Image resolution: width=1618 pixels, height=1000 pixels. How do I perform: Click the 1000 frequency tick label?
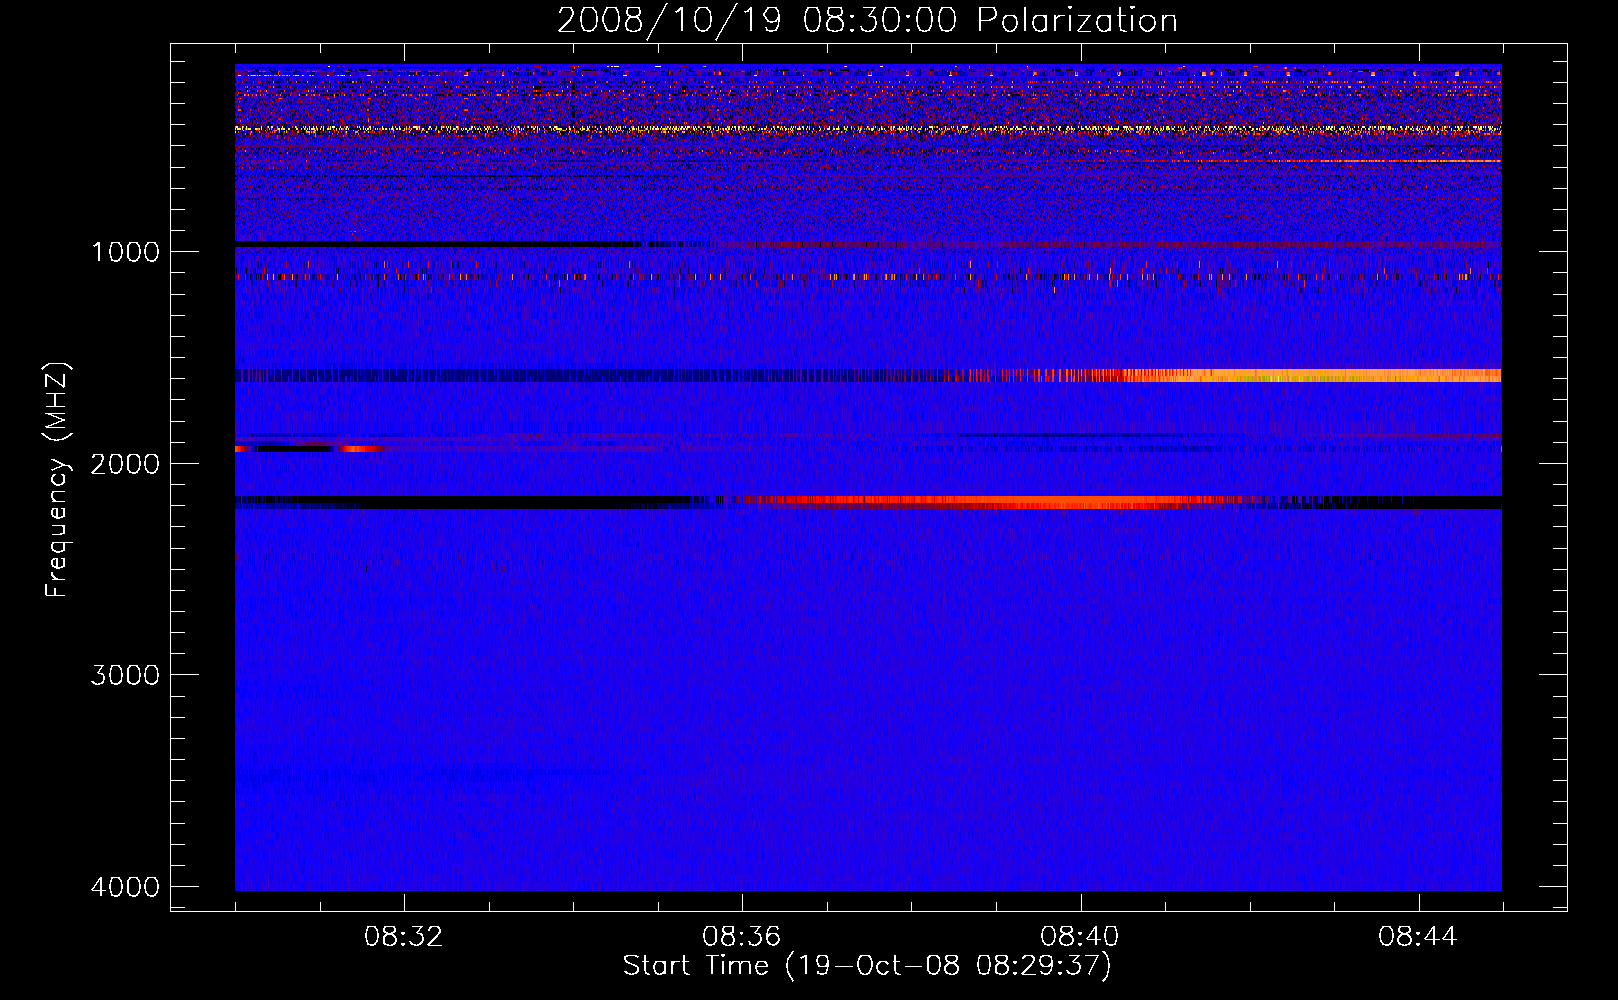(125, 252)
